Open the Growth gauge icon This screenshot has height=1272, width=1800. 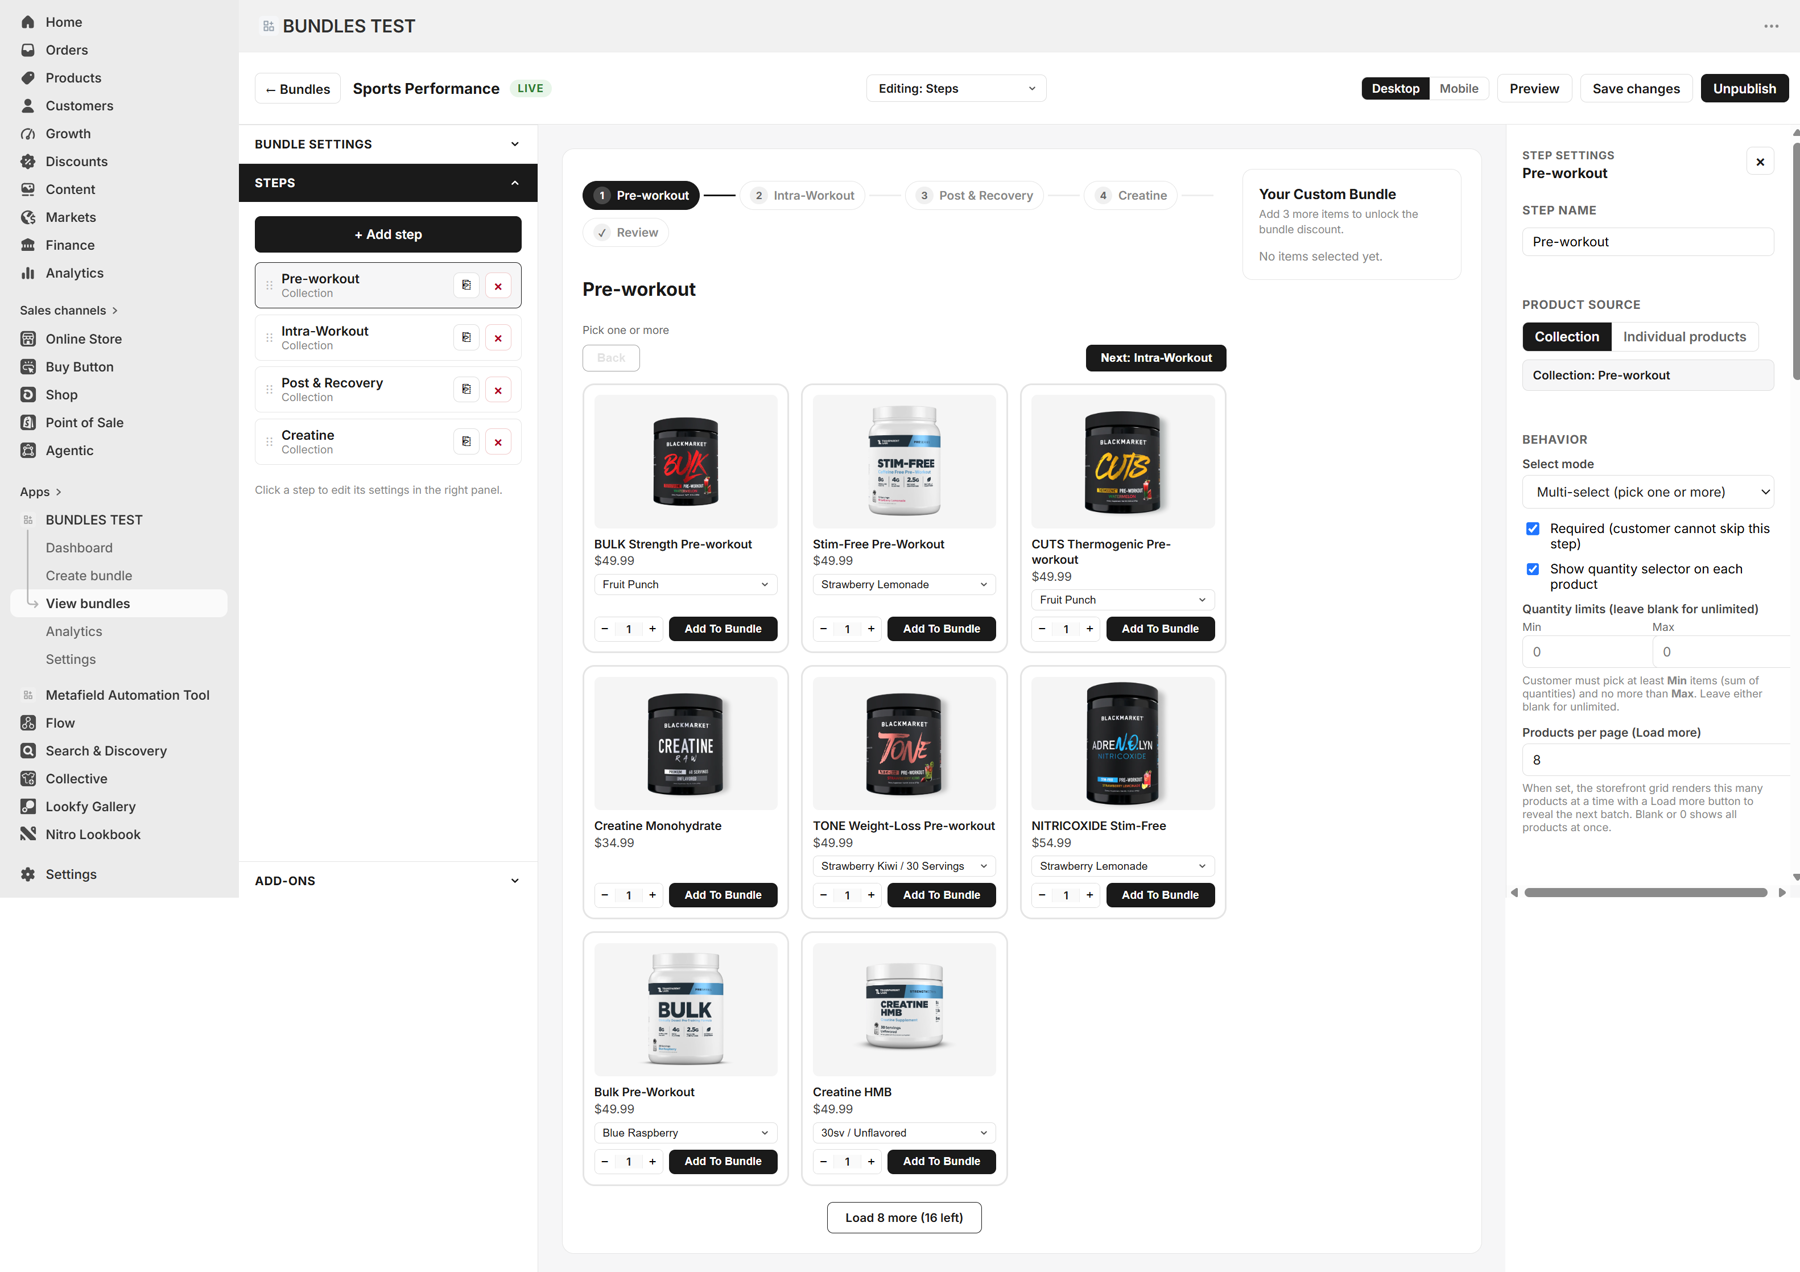pyautogui.click(x=28, y=134)
